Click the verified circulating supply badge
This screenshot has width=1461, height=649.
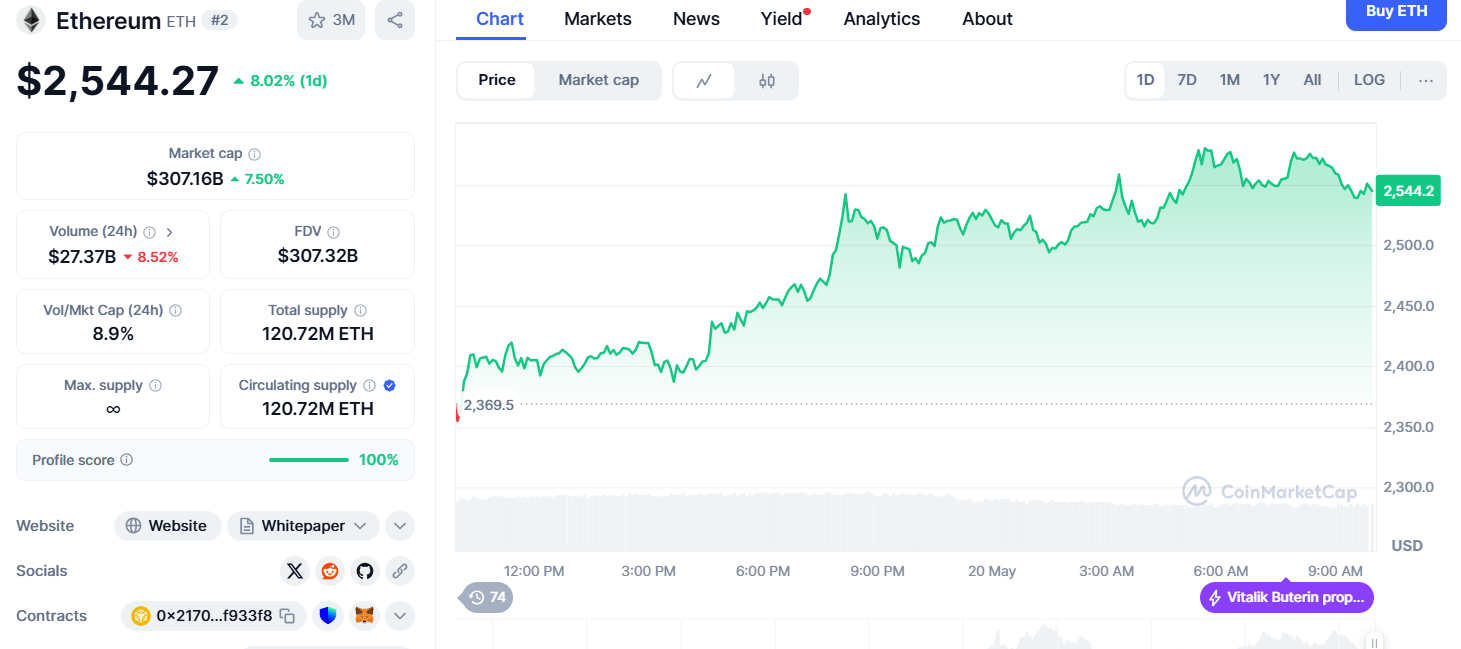(x=390, y=386)
